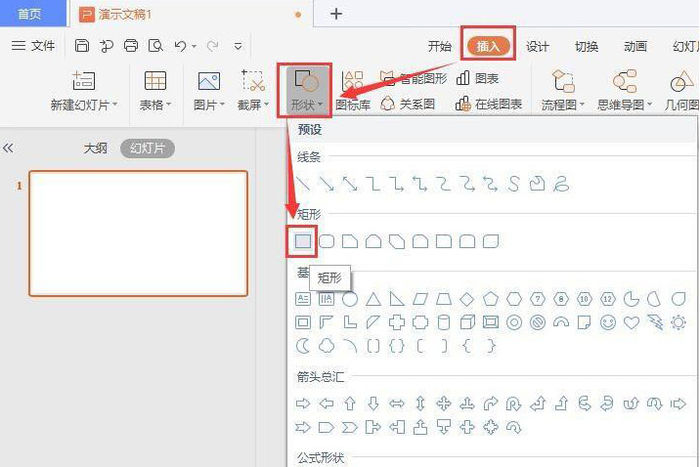Click the Redo arrow icon

click(x=212, y=46)
